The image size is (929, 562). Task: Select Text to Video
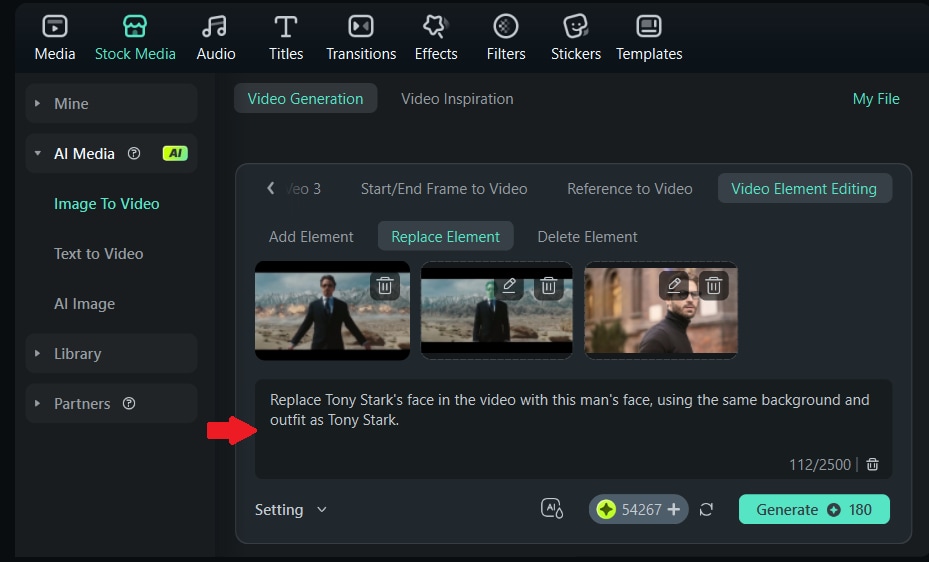(x=98, y=253)
